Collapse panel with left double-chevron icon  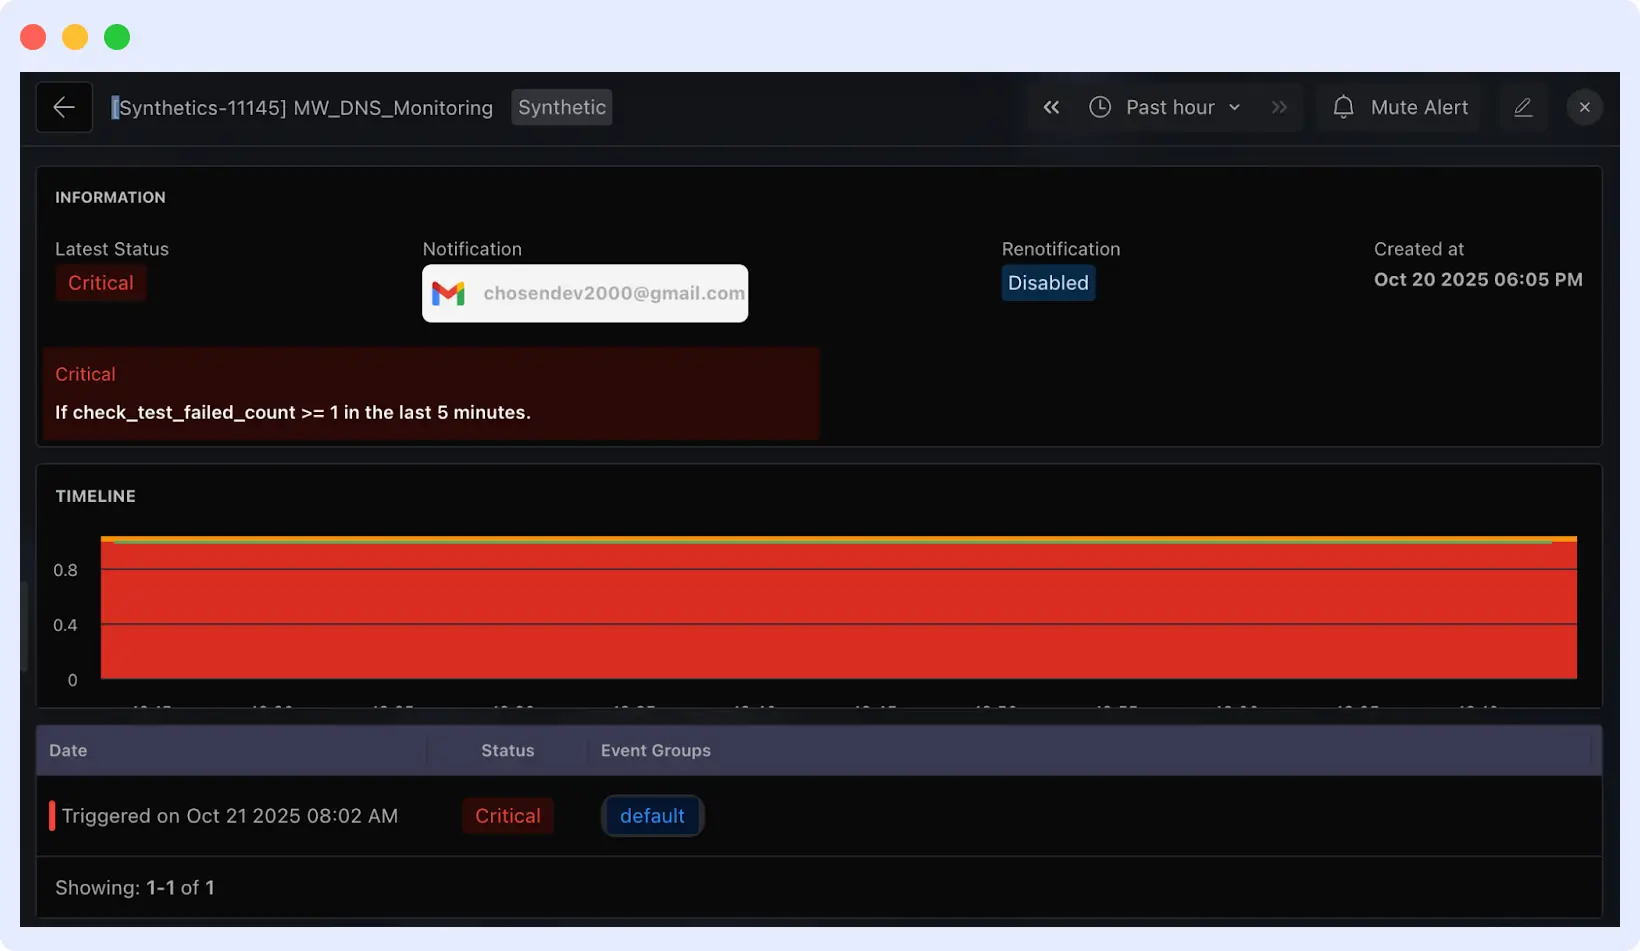click(x=1050, y=107)
